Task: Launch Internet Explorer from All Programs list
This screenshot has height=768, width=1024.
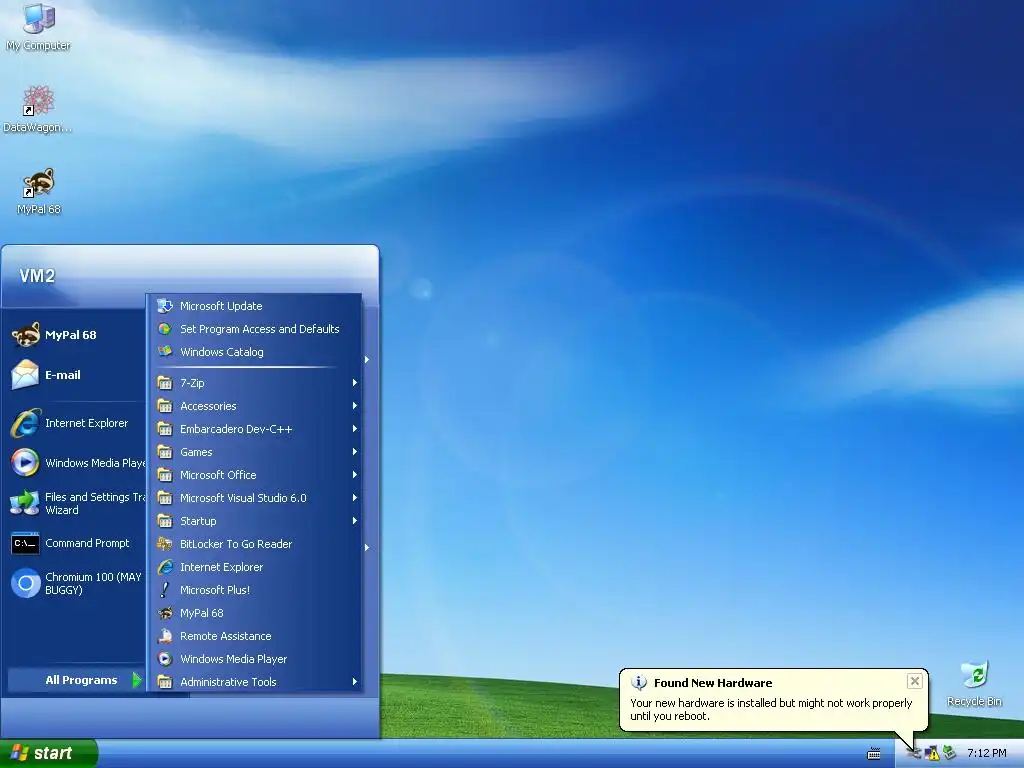Action: (255, 567)
